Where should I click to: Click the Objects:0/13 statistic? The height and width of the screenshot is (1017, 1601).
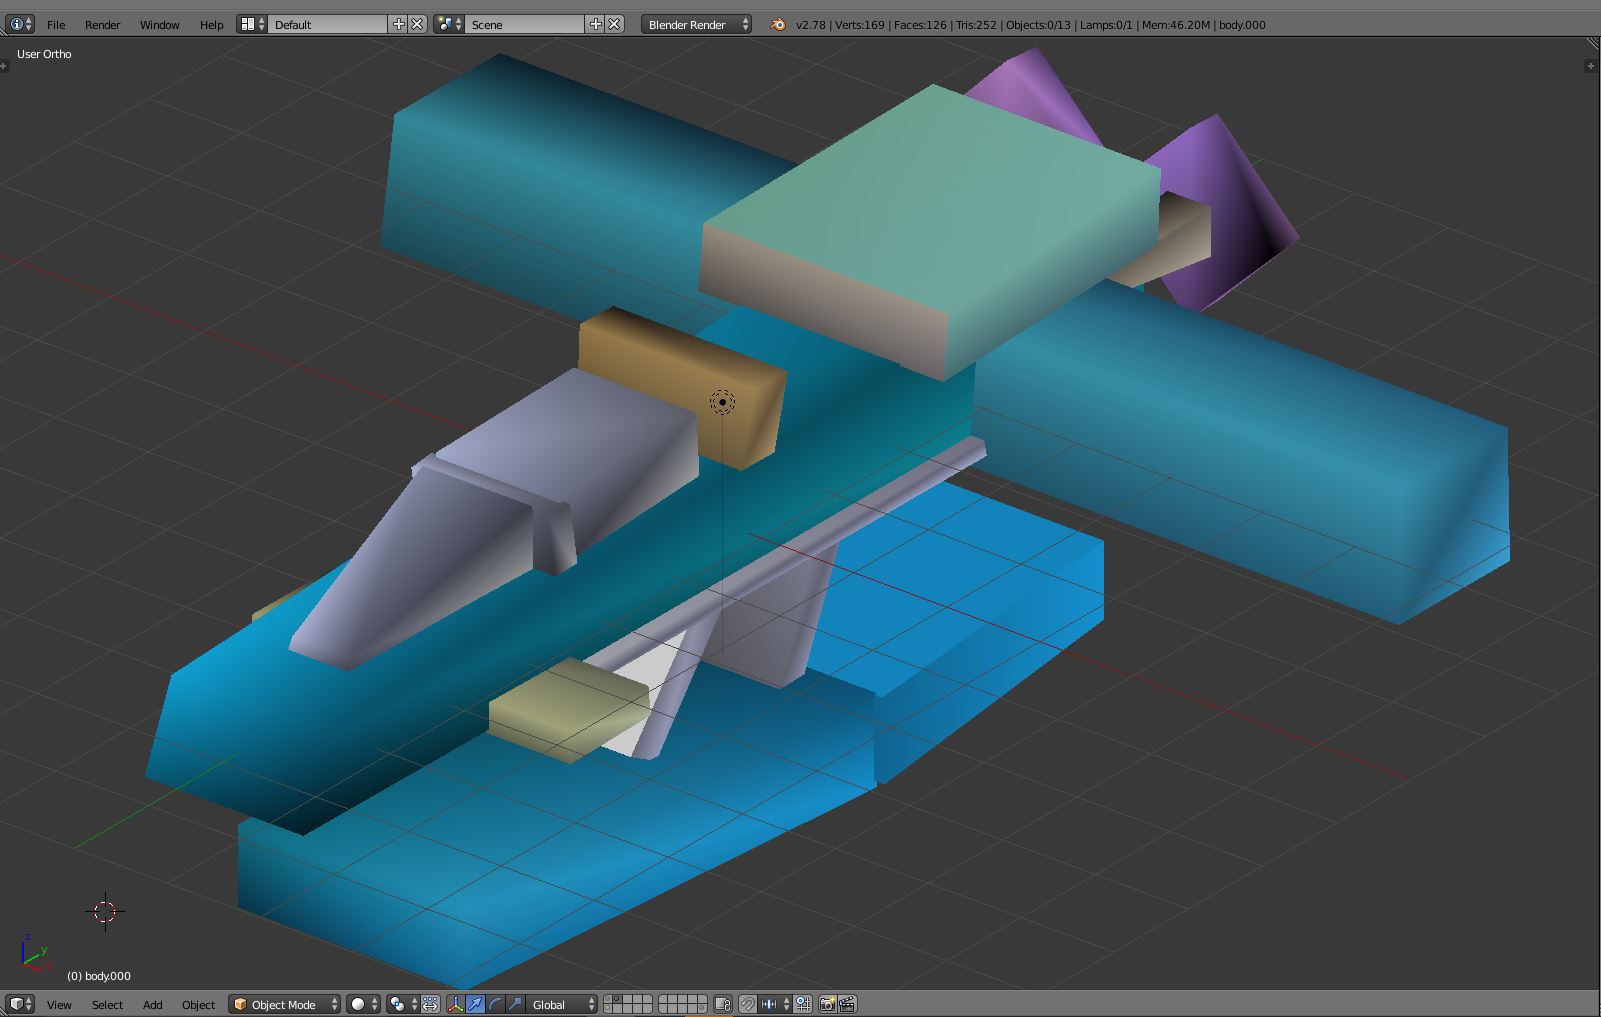1038,24
